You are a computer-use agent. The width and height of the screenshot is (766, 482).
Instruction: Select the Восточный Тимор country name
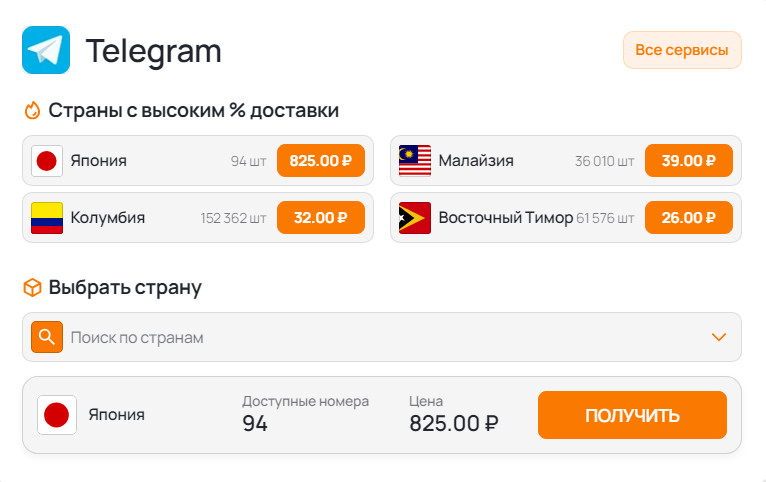[x=506, y=218]
